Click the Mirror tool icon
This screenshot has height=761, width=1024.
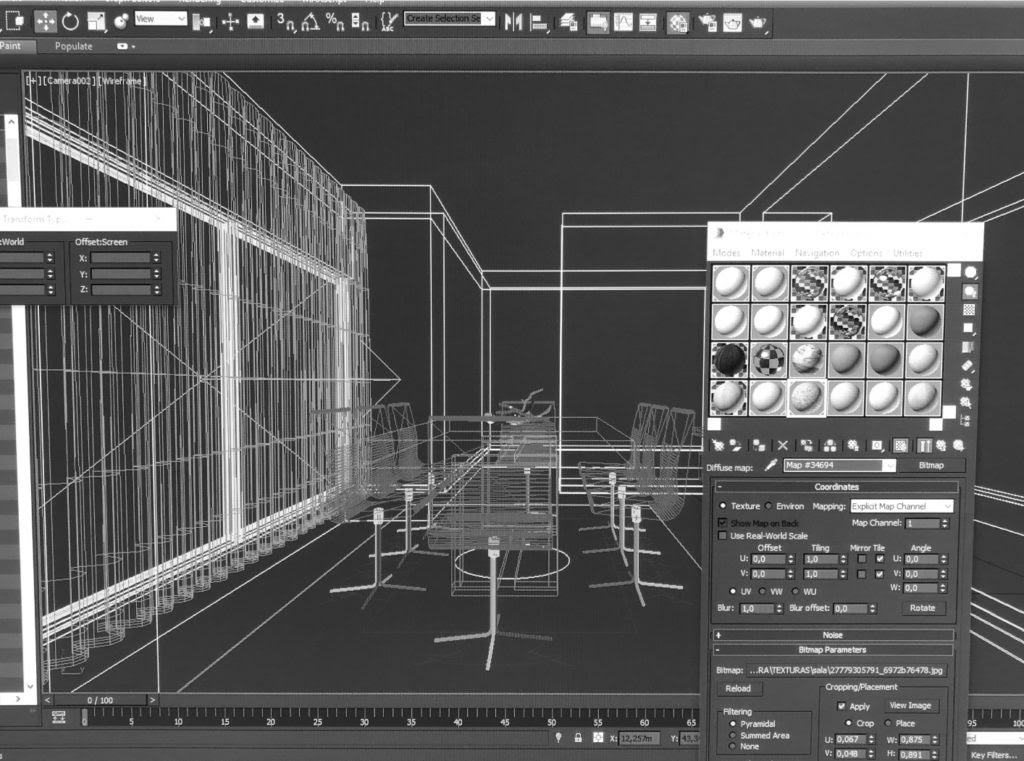click(x=513, y=21)
